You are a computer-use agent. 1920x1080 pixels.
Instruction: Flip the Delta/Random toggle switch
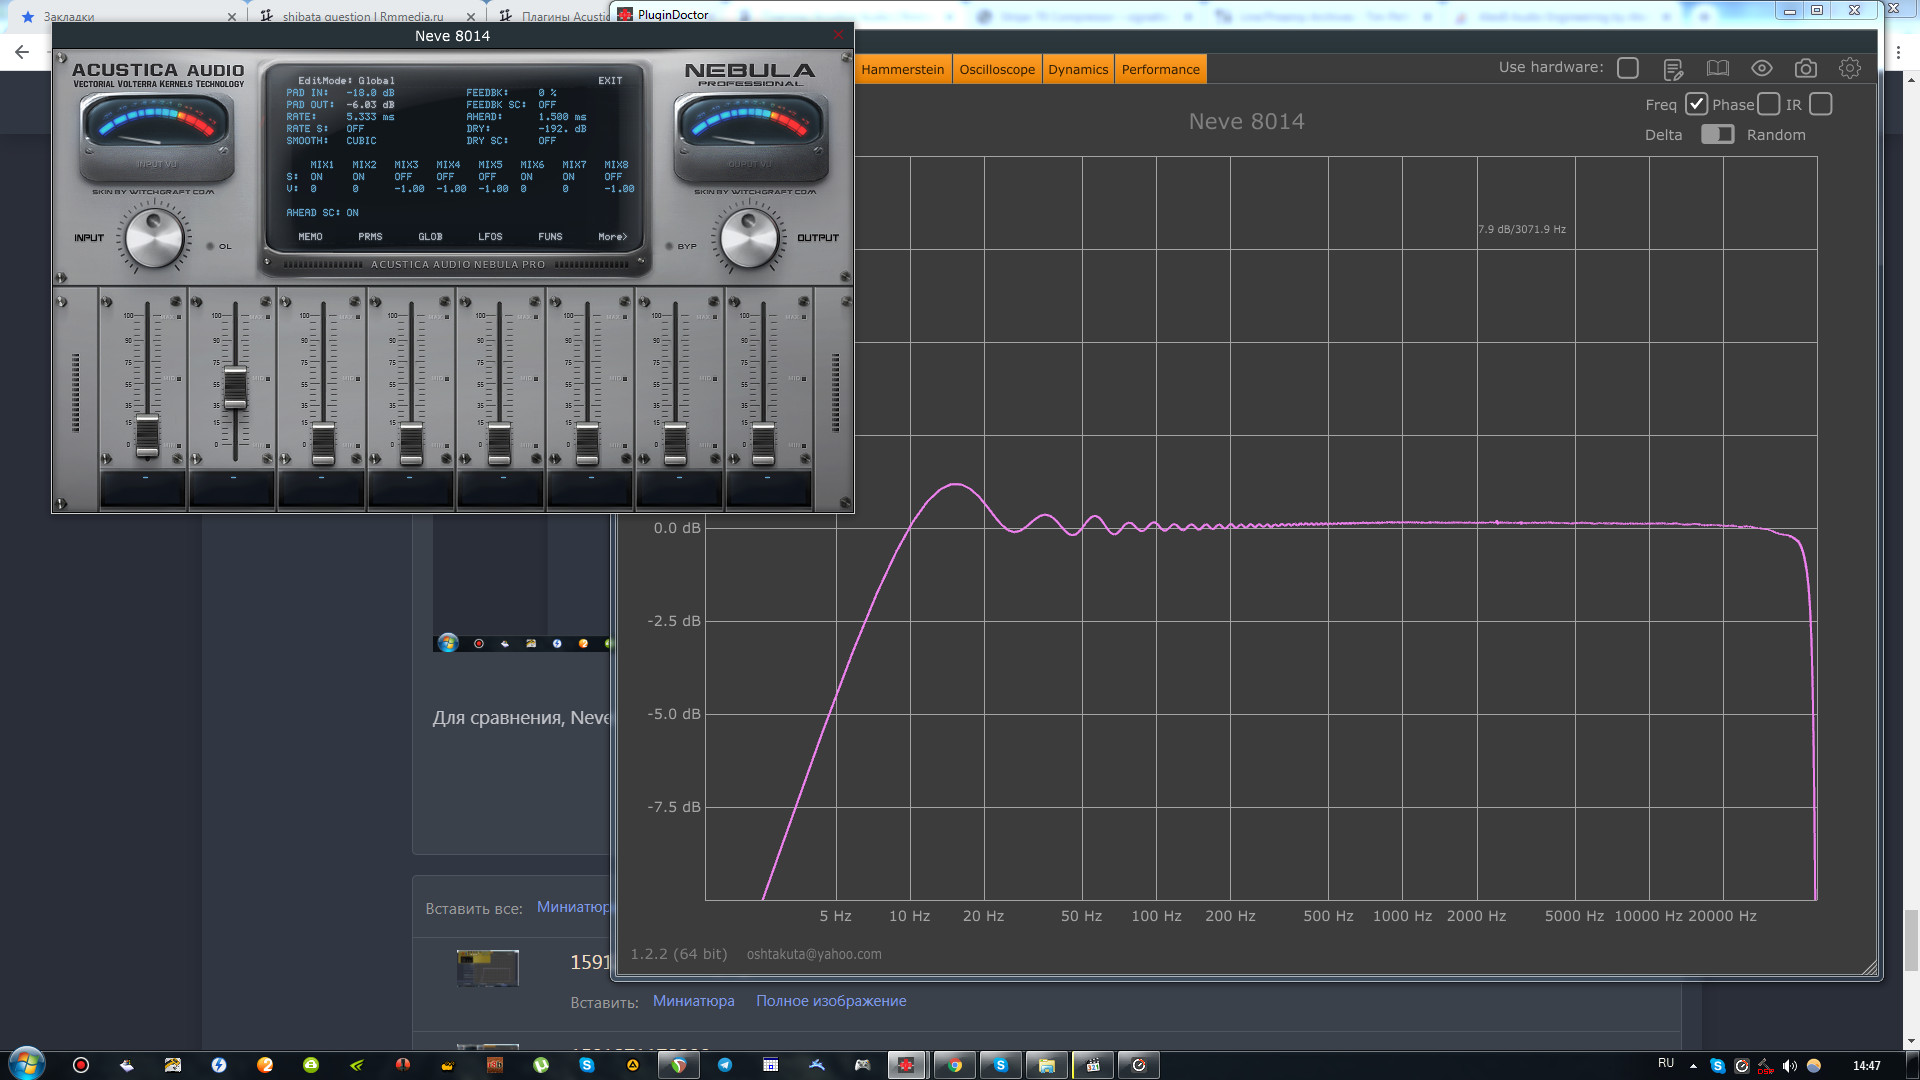pos(1717,134)
